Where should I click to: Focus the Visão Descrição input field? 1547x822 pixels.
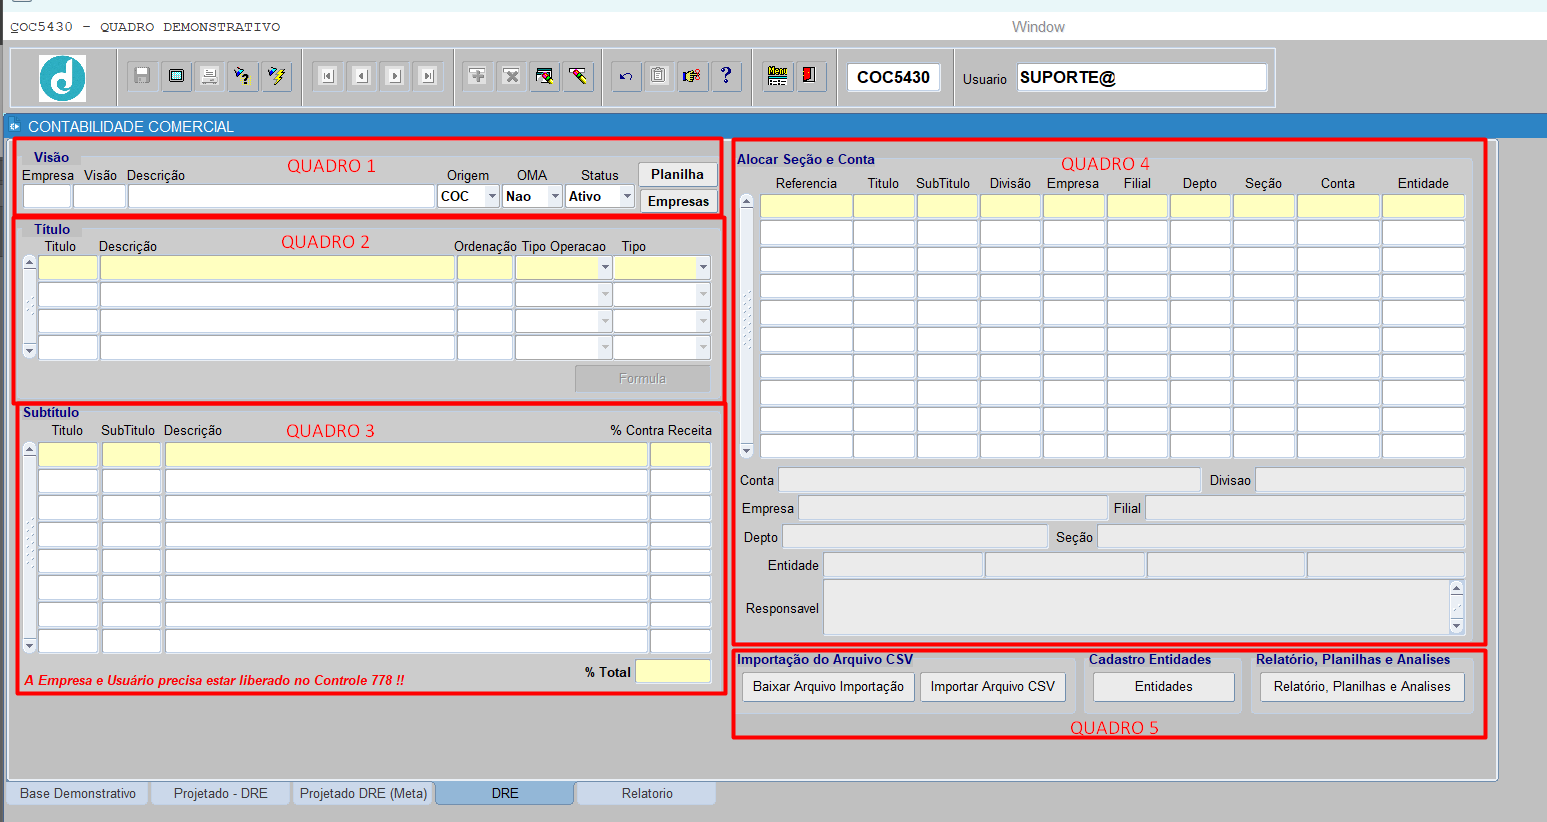click(281, 197)
